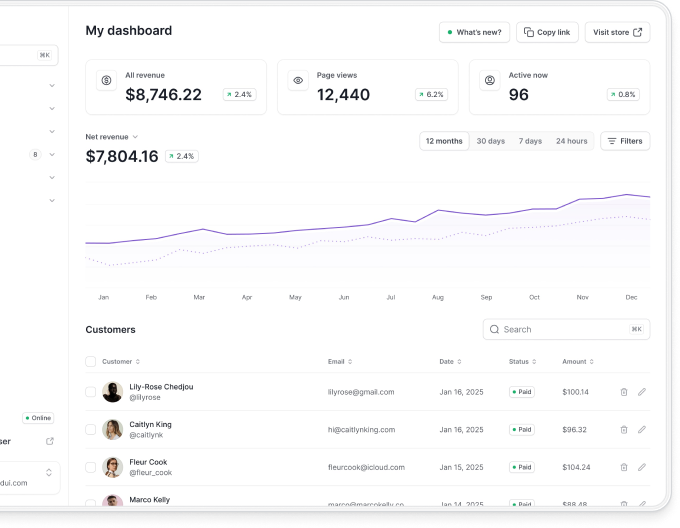Click the Active now user icon

(490, 80)
